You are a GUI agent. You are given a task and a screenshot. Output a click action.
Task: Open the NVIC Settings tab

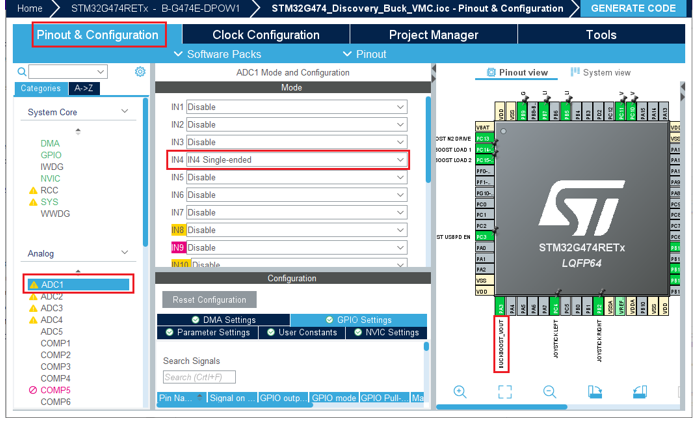click(387, 333)
